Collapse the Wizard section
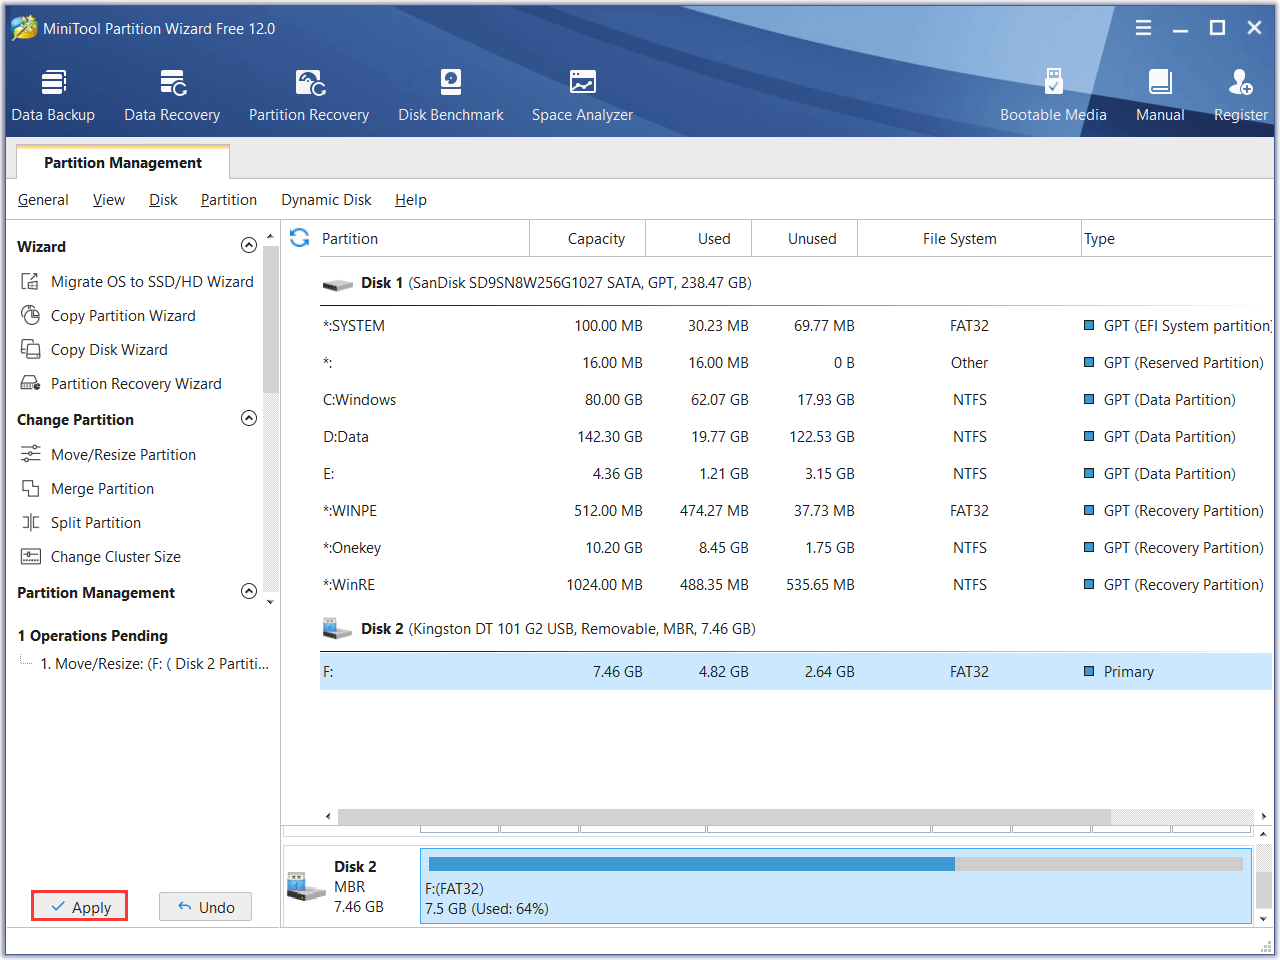Screen dimensions: 1280x960 [x=249, y=246]
